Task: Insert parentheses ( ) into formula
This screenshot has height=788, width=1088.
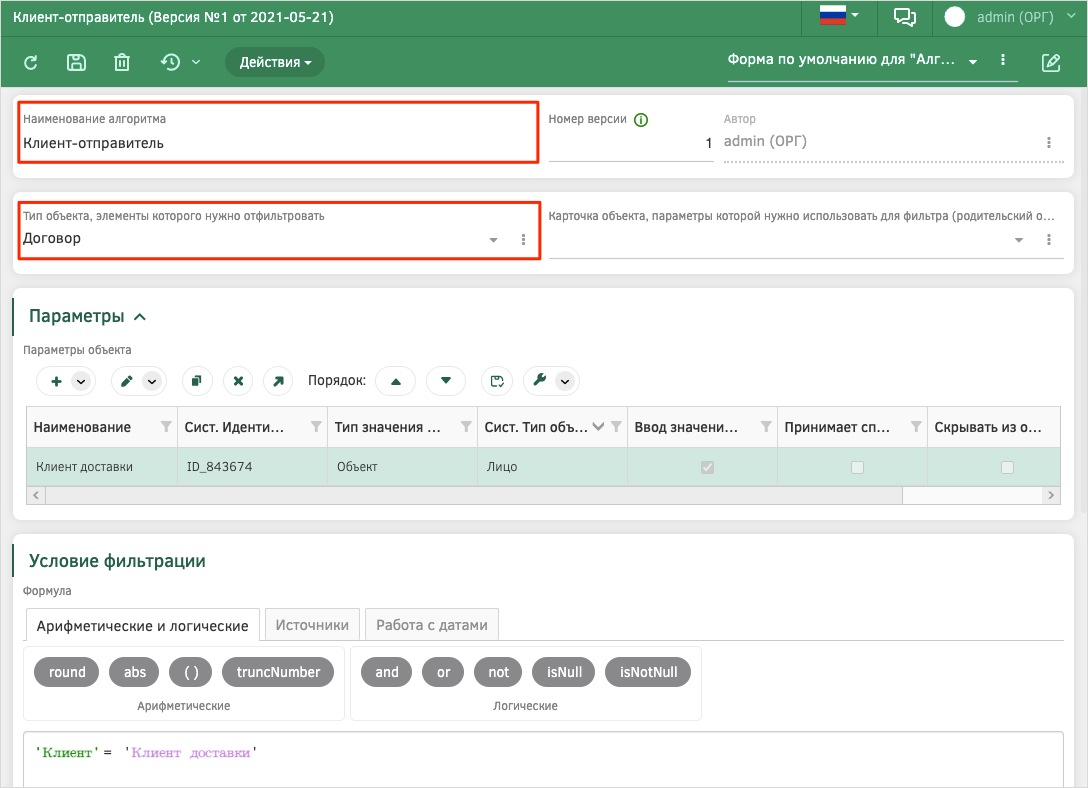Action: [x=191, y=672]
